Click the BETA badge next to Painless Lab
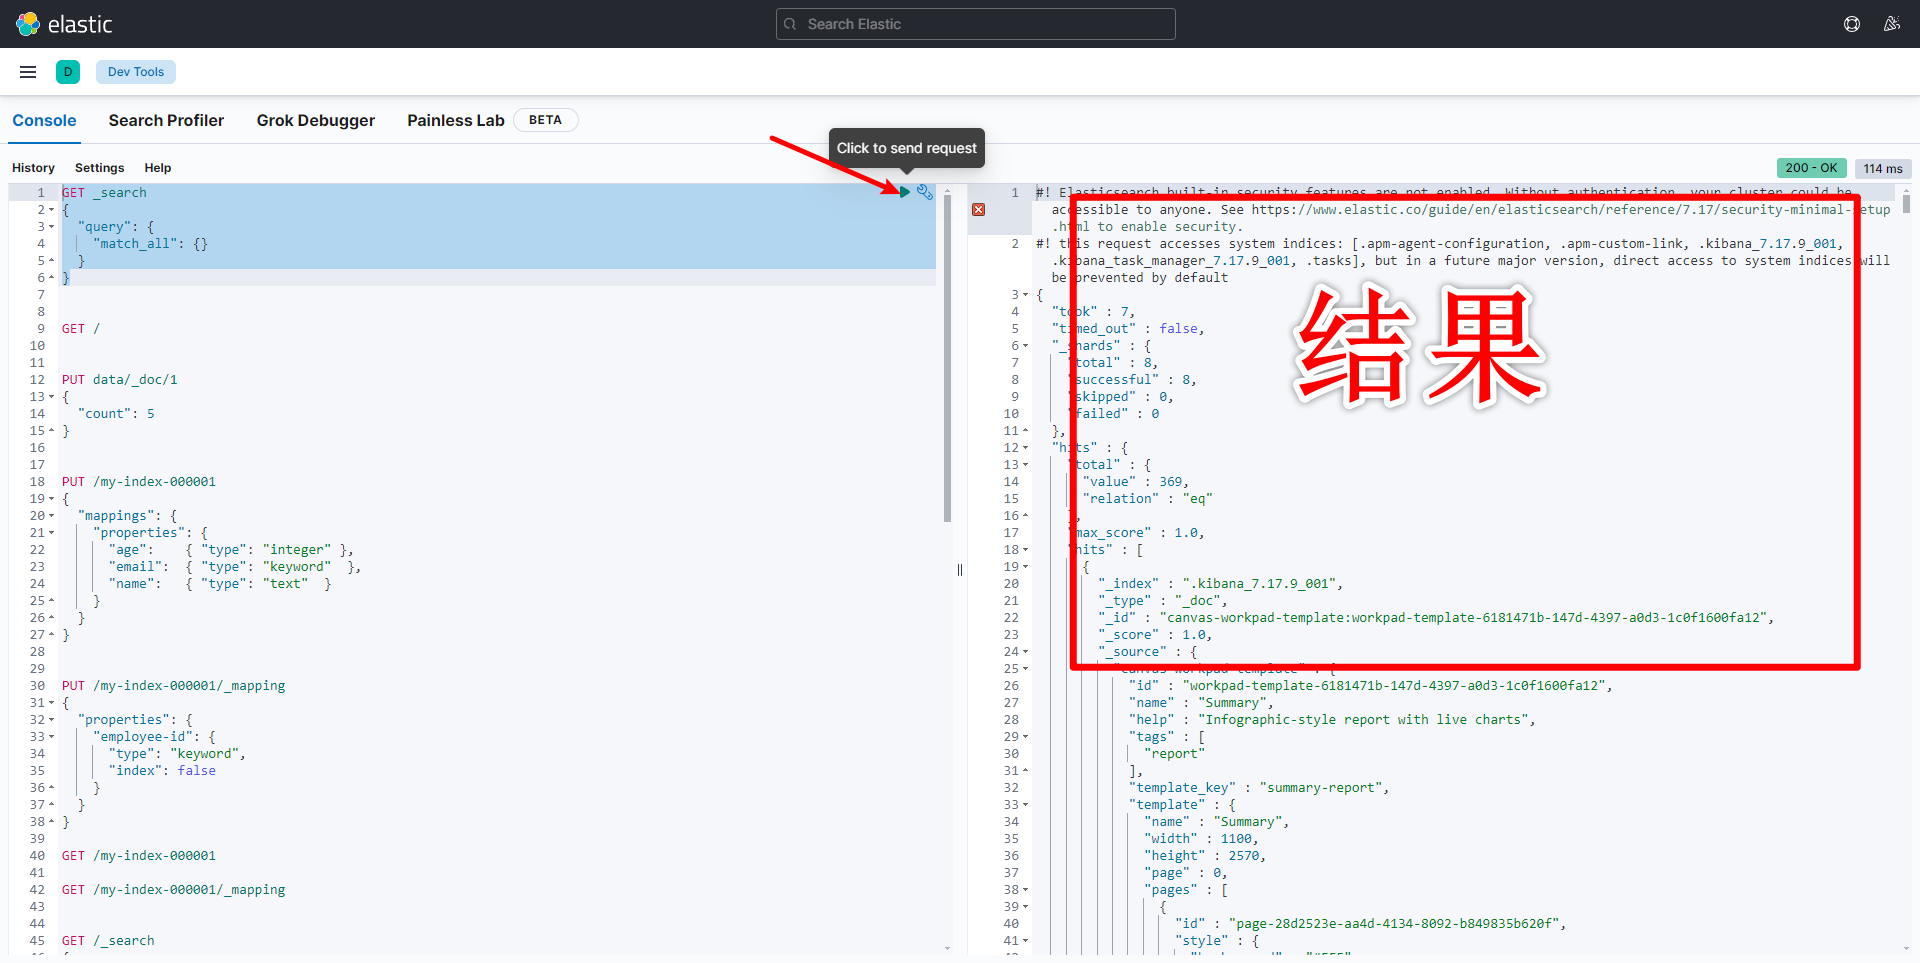This screenshot has width=1920, height=963. click(546, 120)
